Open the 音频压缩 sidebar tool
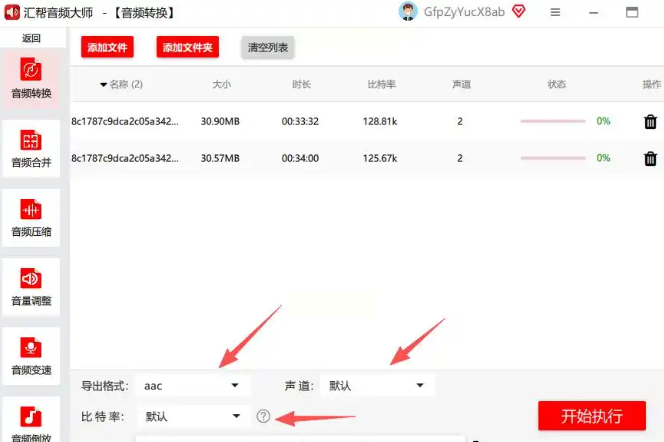The height and width of the screenshot is (442, 664). point(31,218)
